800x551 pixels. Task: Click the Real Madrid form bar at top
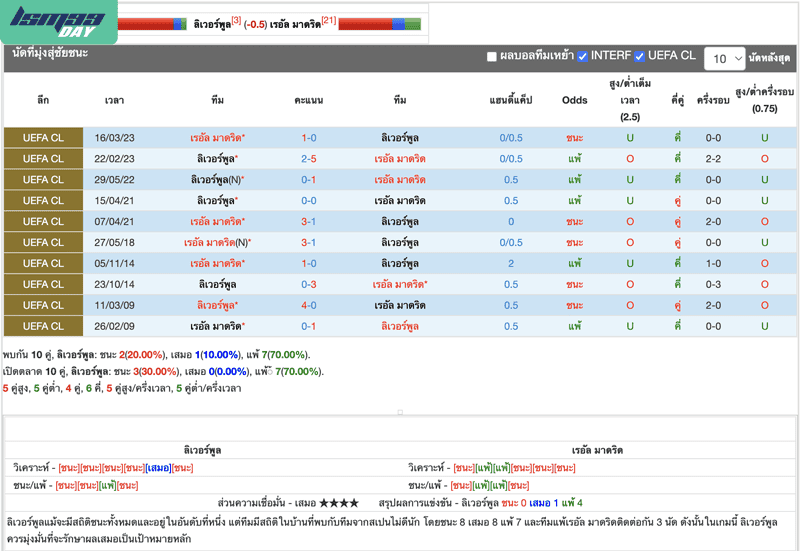[x=380, y=23]
